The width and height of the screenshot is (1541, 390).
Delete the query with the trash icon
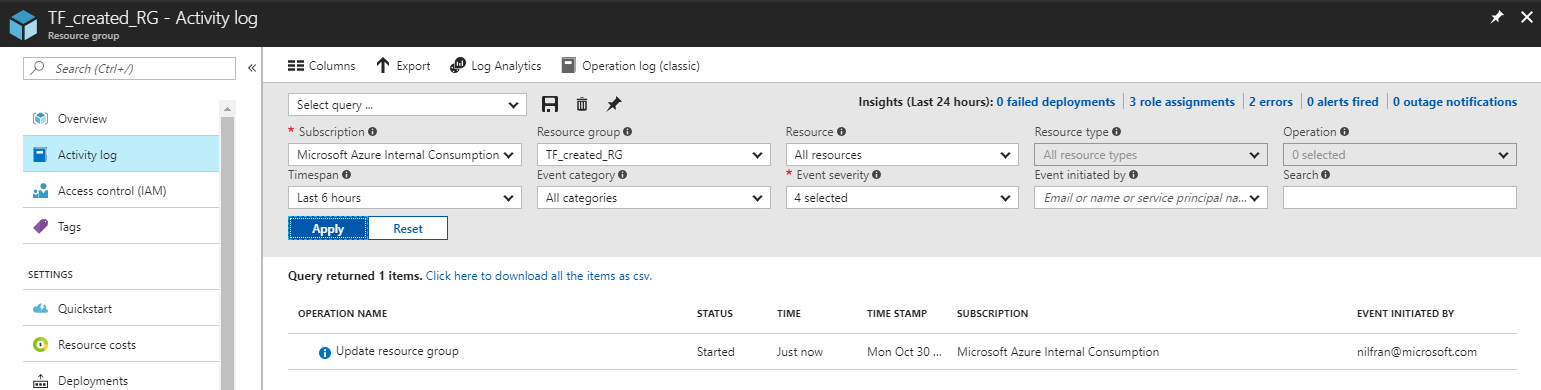(582, 104)
